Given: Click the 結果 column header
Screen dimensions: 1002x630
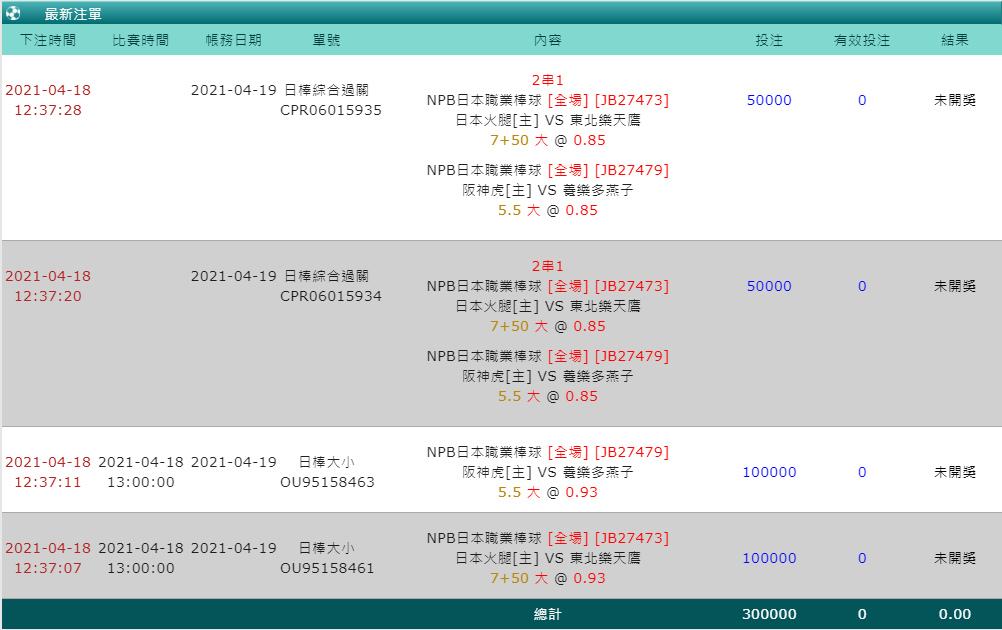Looking at the screenshot, I should point(955,40).
